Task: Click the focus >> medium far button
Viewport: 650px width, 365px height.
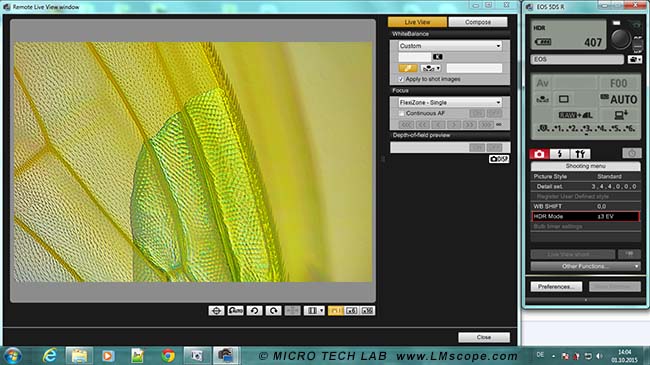Action: tap(470, 124)
